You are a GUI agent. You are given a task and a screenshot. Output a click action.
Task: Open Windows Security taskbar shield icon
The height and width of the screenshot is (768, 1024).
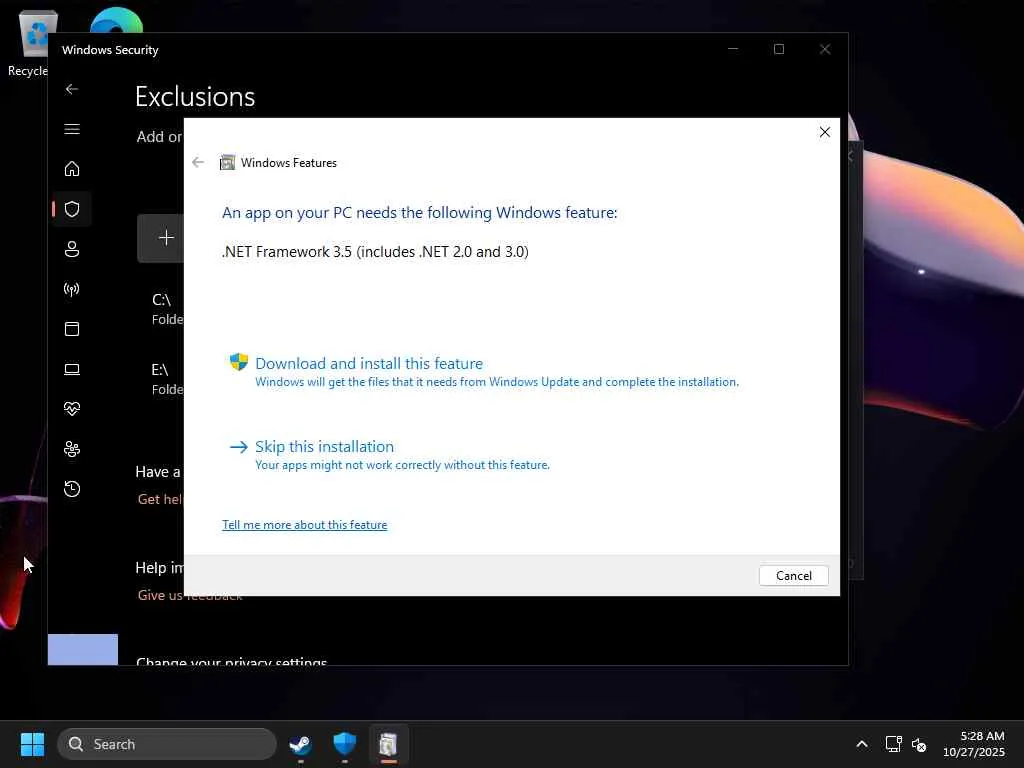[x=345, y=744]
